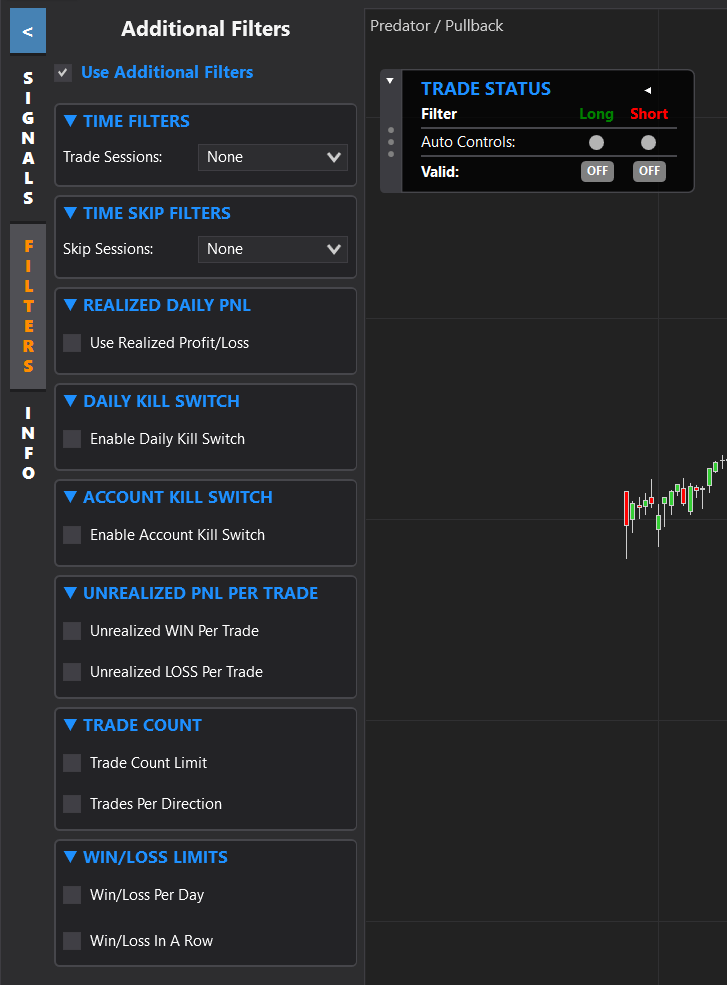
Task: Open the Skip Sessions dropdown
Action: [x=272, y=249]
